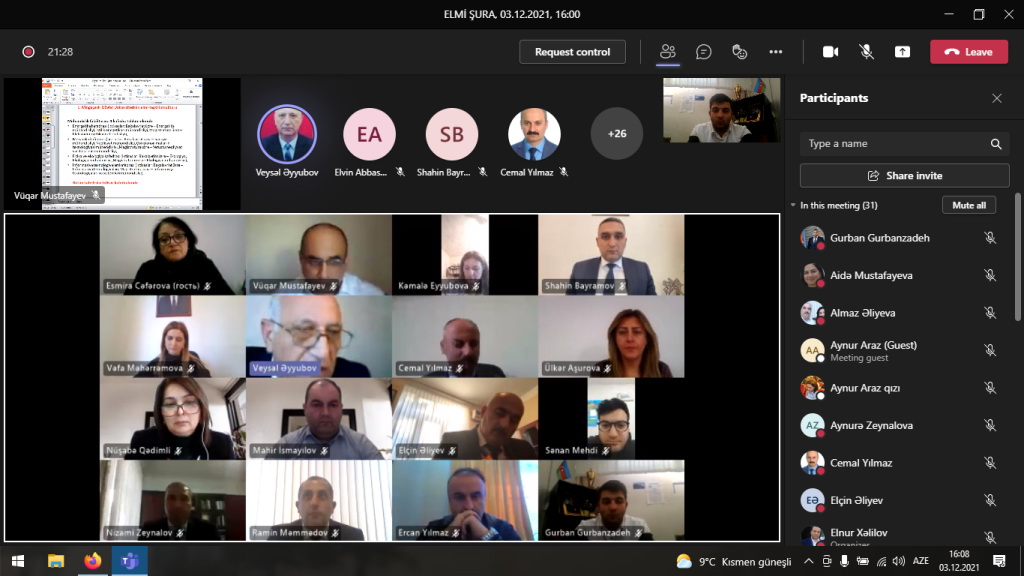The image size is (1024, 576).
Task: Open the notification center icon
Action: pos(999,561)
